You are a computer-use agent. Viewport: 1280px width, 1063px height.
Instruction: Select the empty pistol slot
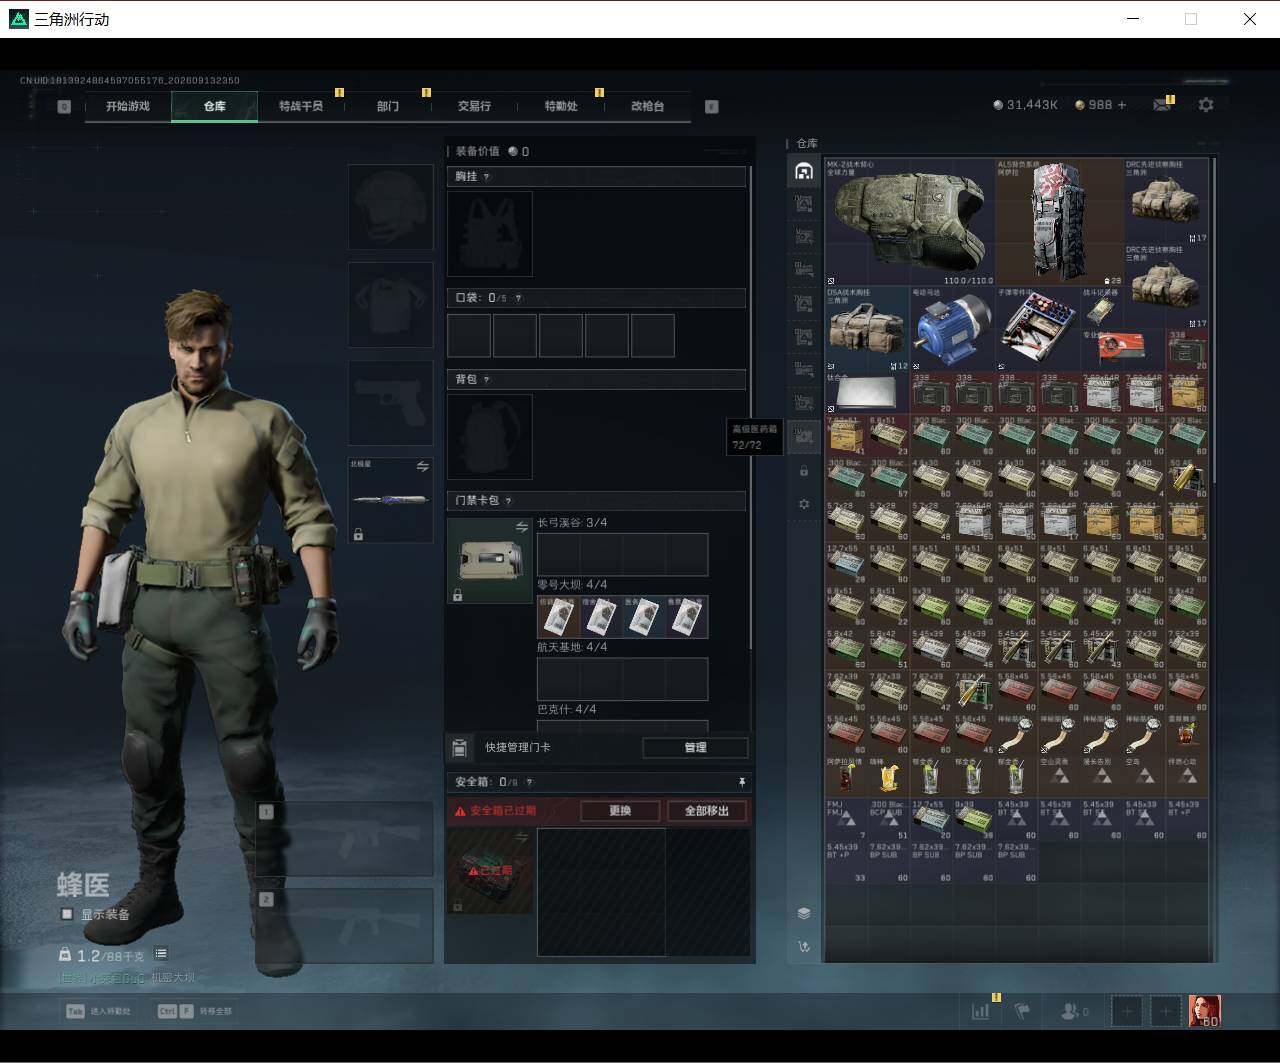click(x=390, y=403)
